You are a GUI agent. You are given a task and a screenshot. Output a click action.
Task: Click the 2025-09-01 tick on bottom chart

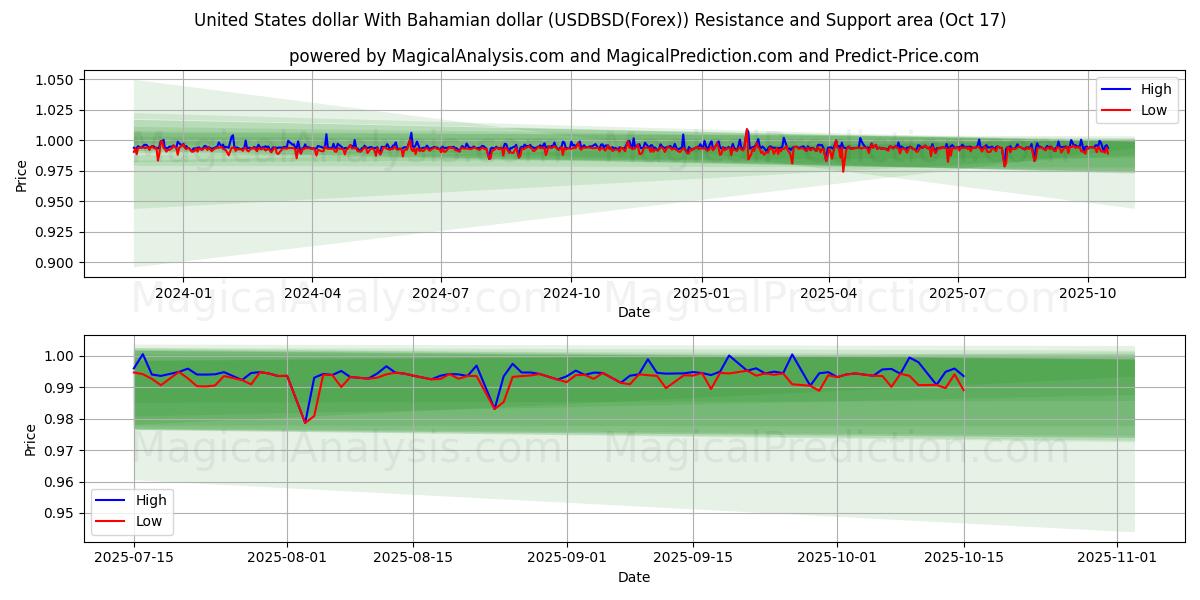click(x=567, y=557)
